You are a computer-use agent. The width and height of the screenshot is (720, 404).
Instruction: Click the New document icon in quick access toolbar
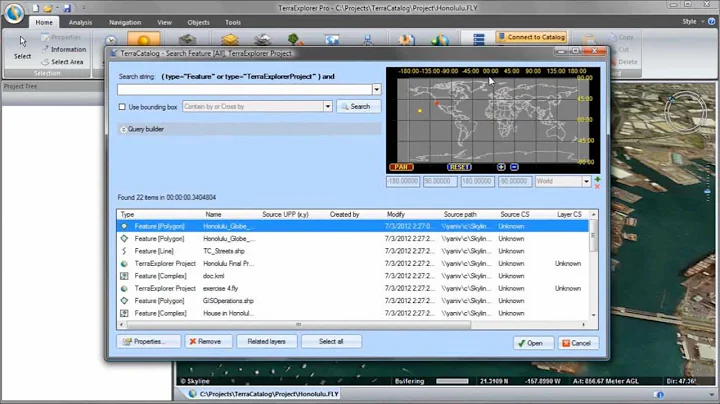tap(35, 8)
